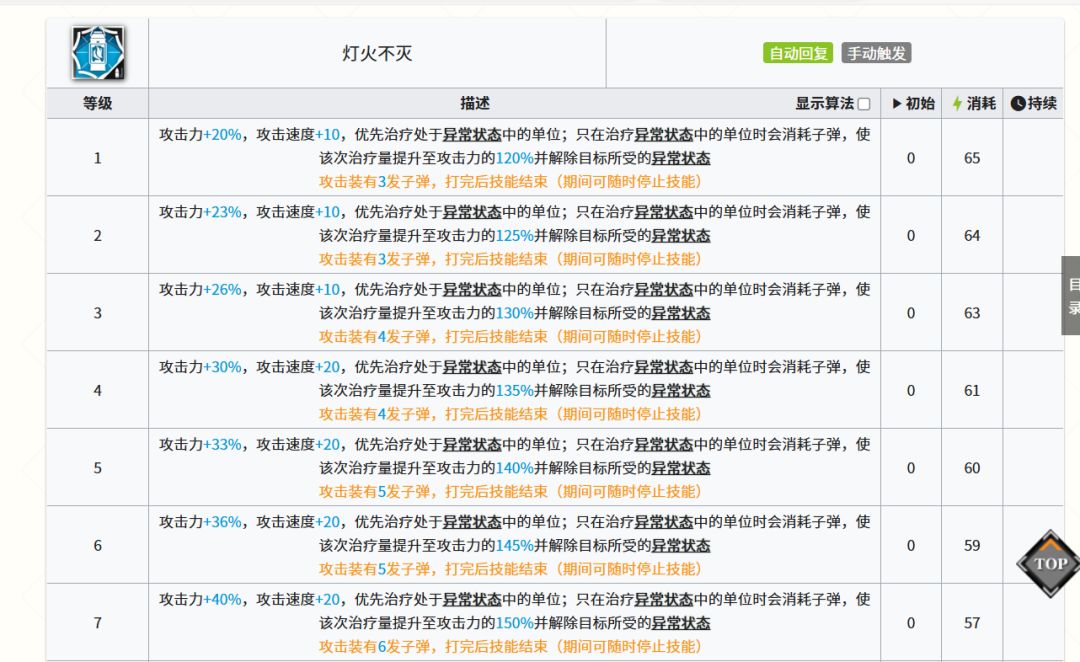Click the 描述 column header
Image resolution: width=1080 pixels, height=662 pixels.
(475, 103)
